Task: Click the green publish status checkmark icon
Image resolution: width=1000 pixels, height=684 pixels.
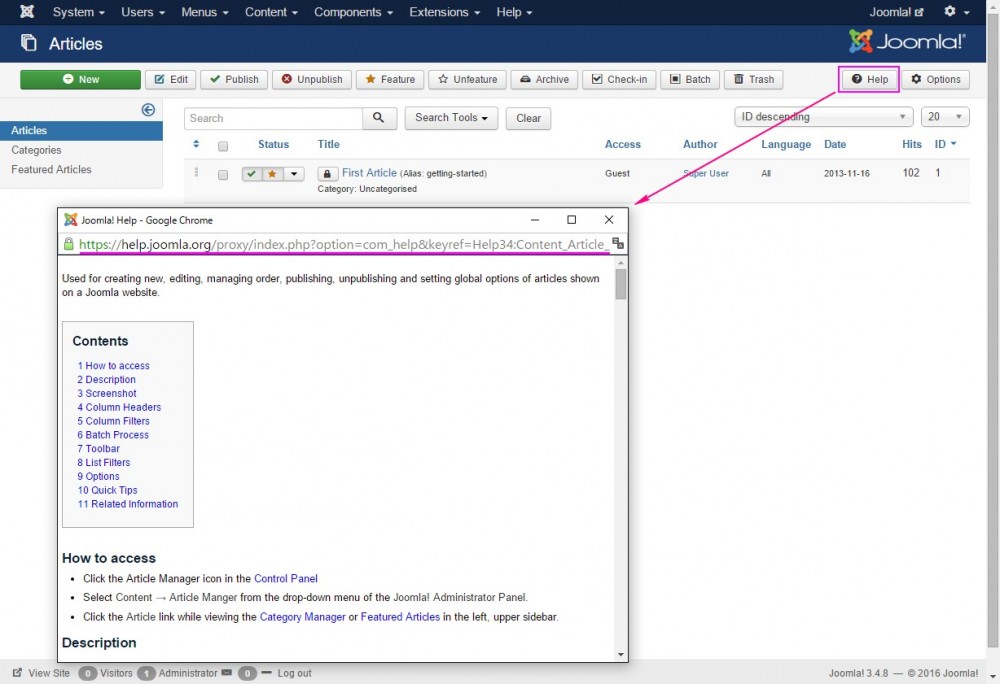Action: tap(252, 174)
